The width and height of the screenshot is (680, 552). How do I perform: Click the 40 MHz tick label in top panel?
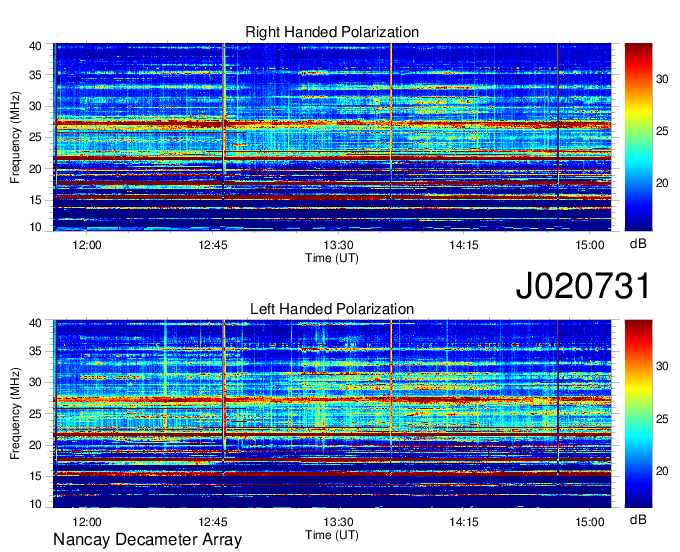(x=36, y=46)
